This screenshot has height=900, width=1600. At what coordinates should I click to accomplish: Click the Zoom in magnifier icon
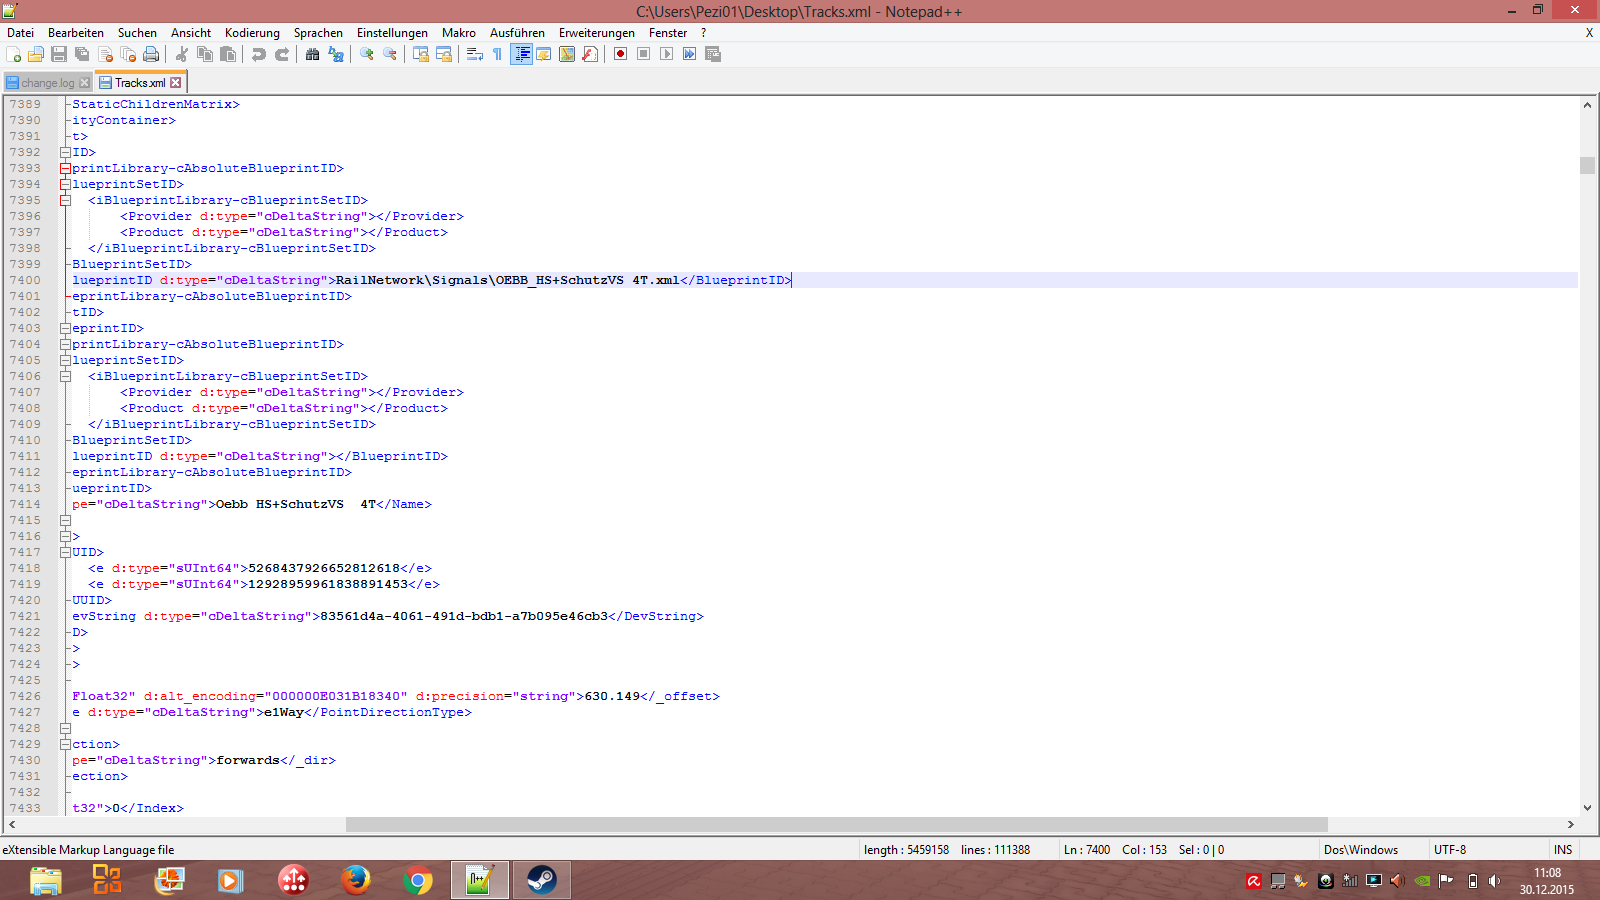tap(367, 54)
